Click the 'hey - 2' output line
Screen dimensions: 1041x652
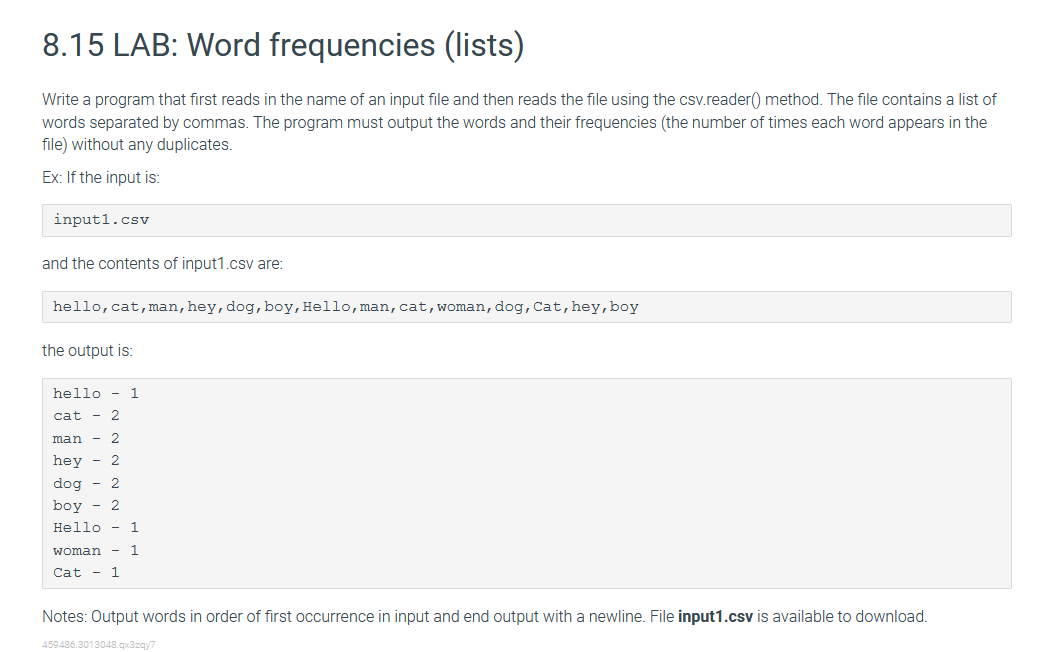(x=86, y=461)
